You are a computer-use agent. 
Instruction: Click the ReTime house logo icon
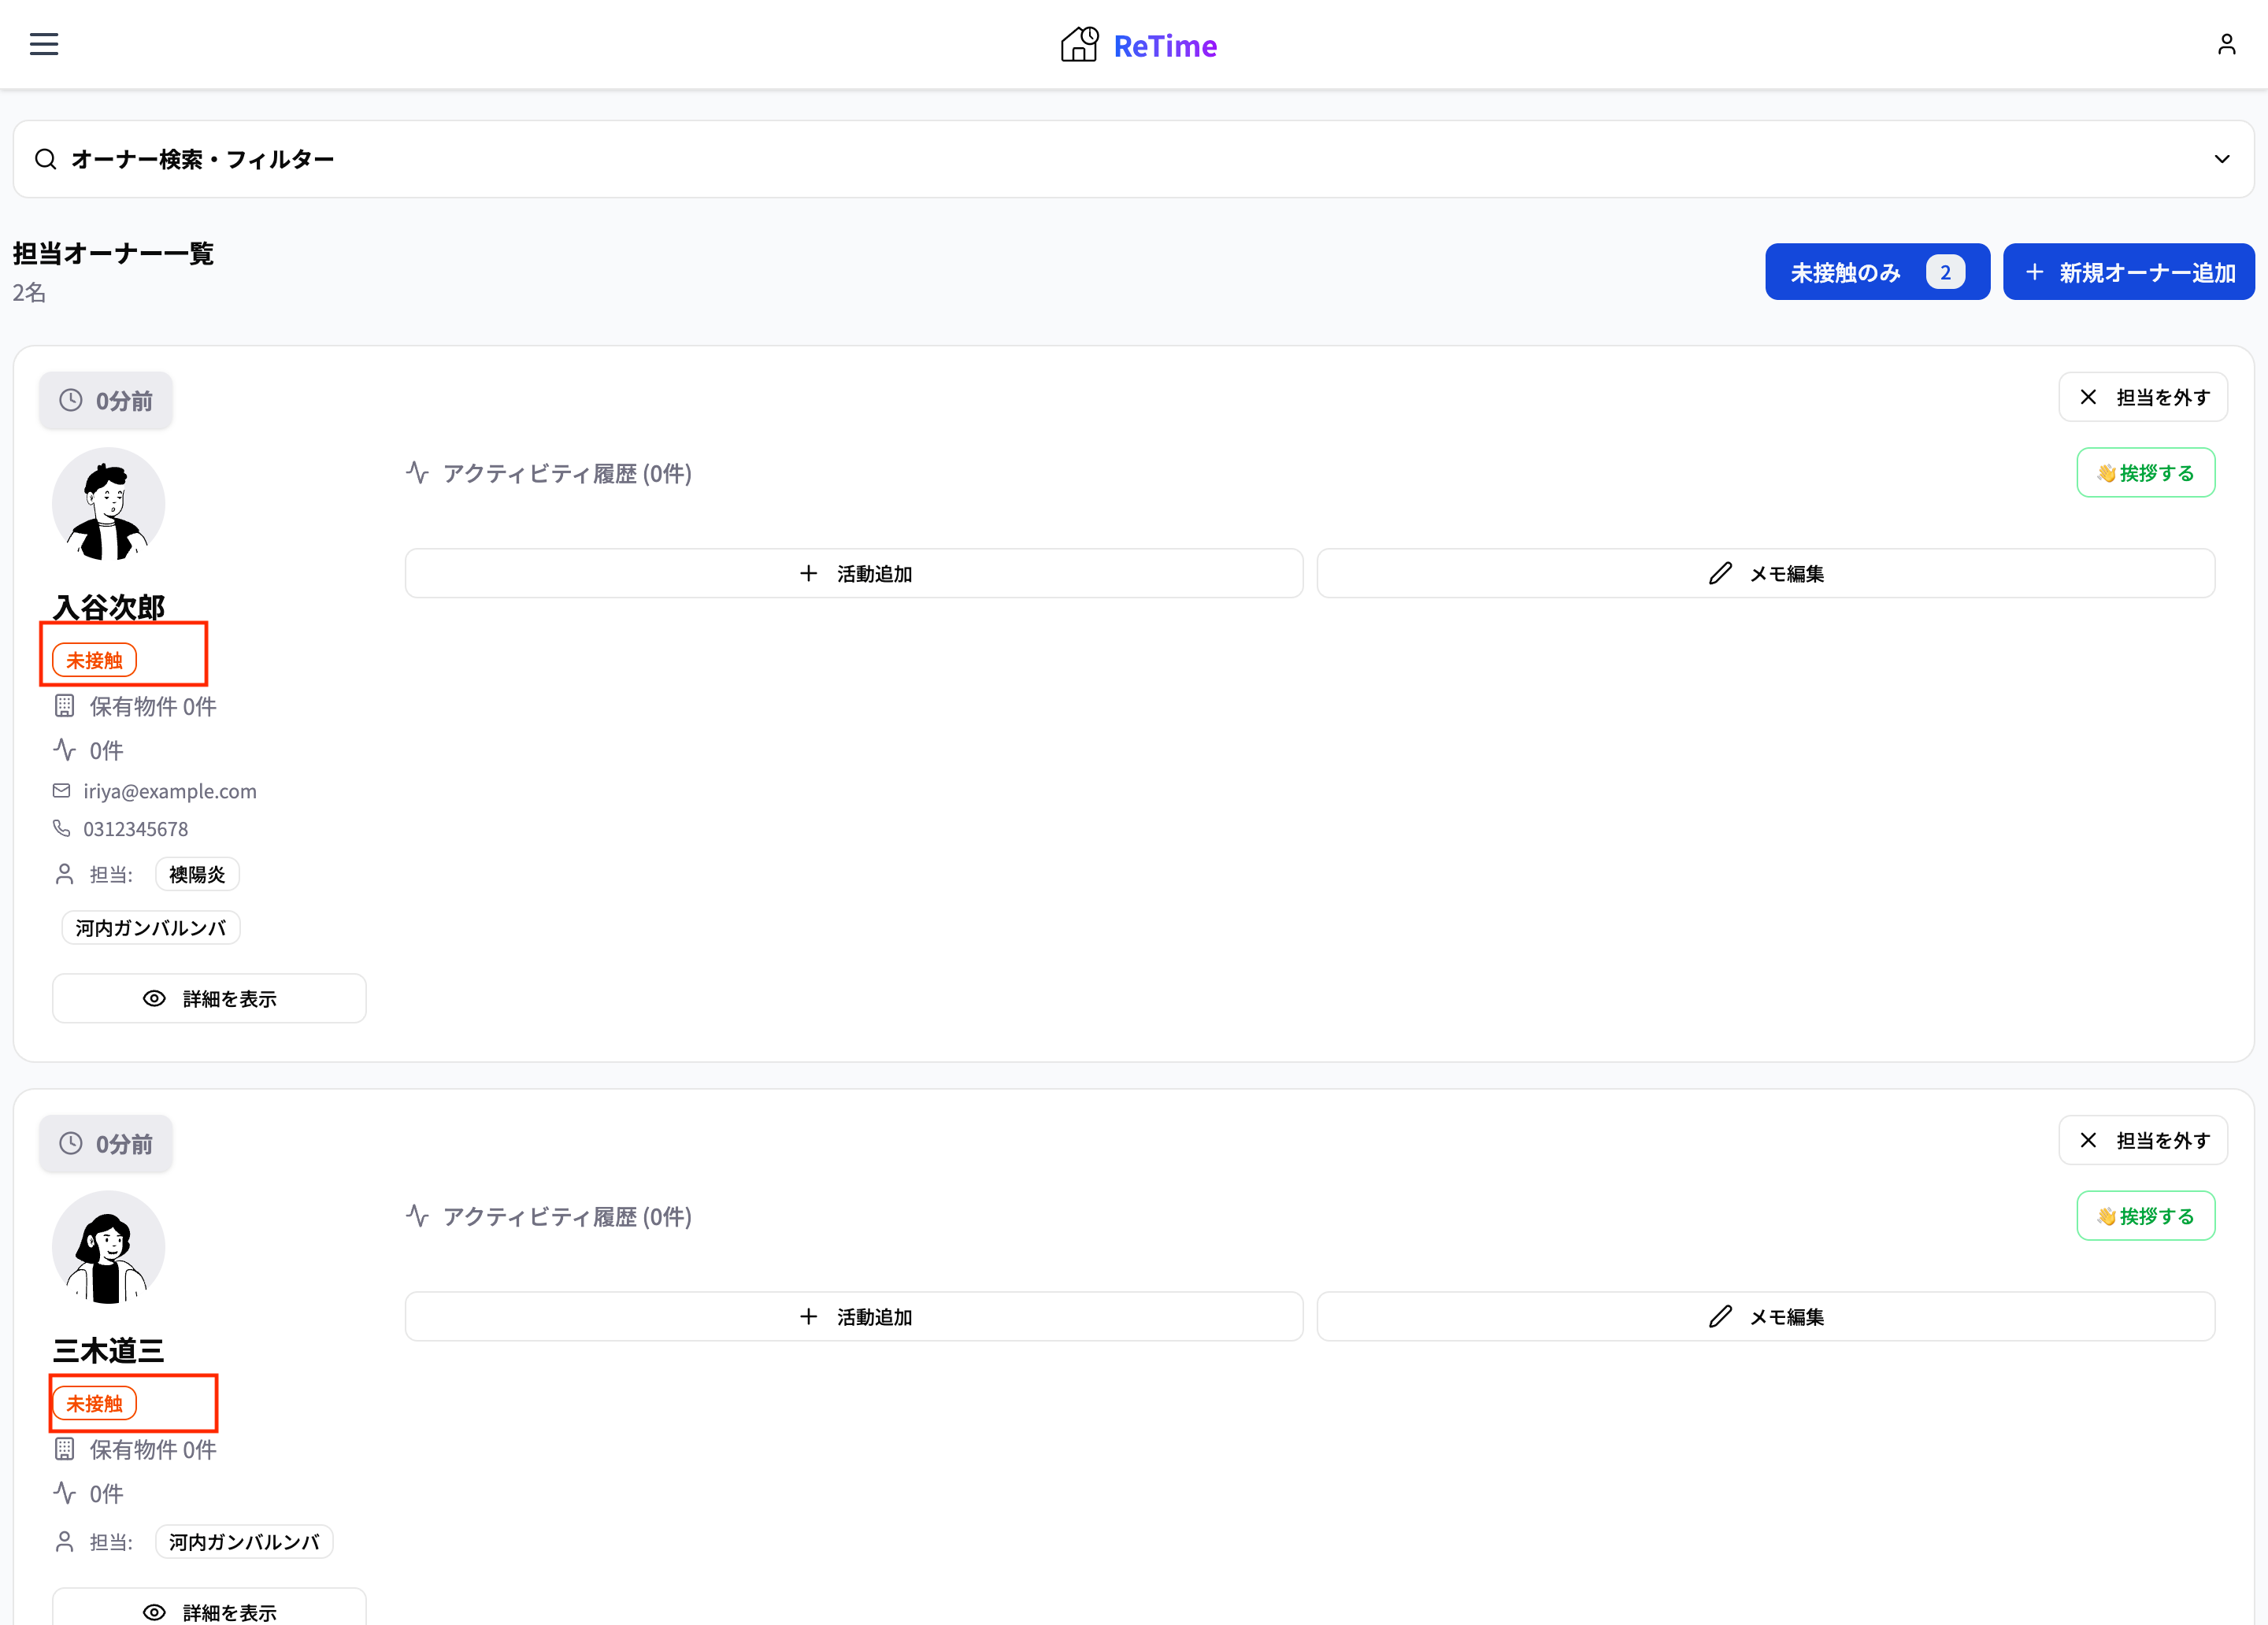click(1079, 45)
